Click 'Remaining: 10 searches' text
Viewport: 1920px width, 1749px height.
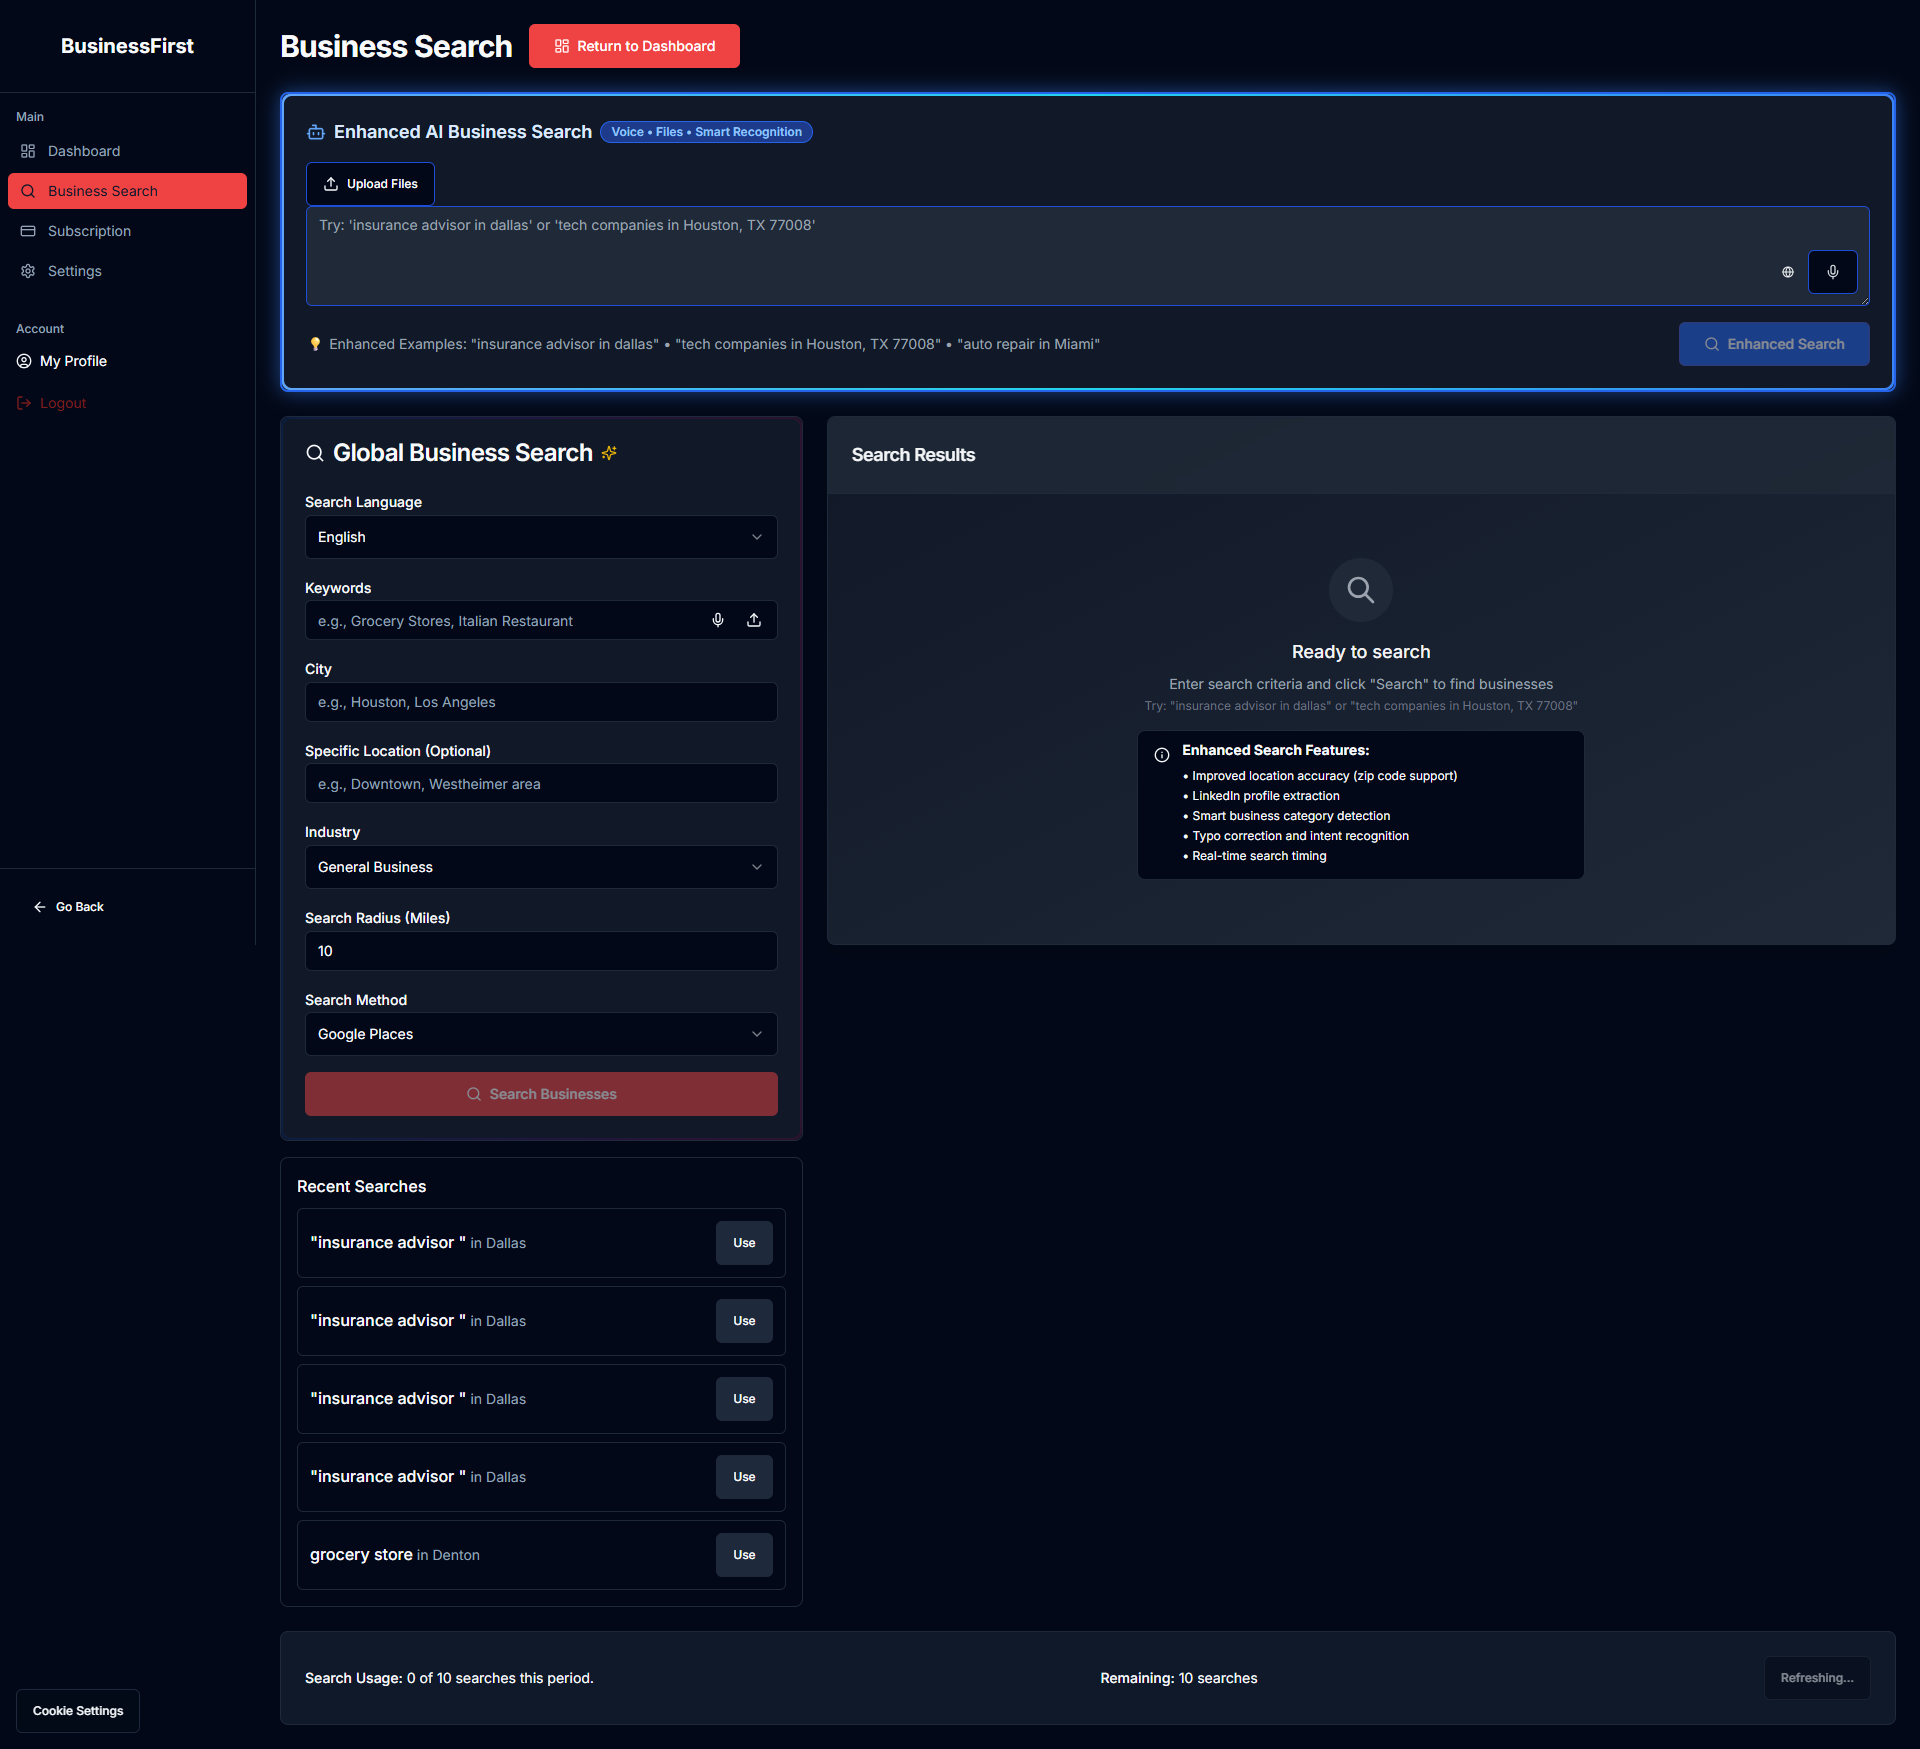click(1179, 1678)
